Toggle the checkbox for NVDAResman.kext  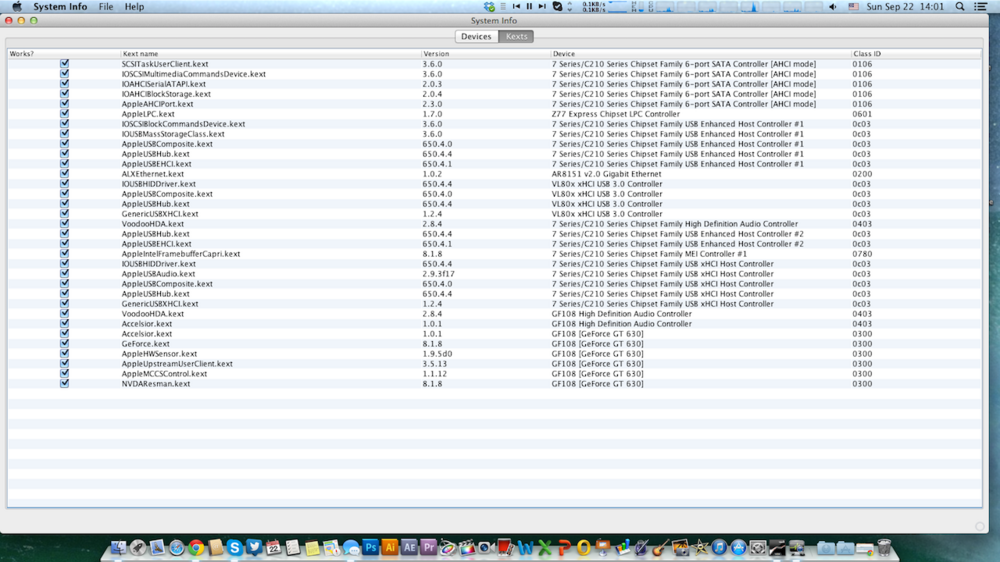[65, 384]
